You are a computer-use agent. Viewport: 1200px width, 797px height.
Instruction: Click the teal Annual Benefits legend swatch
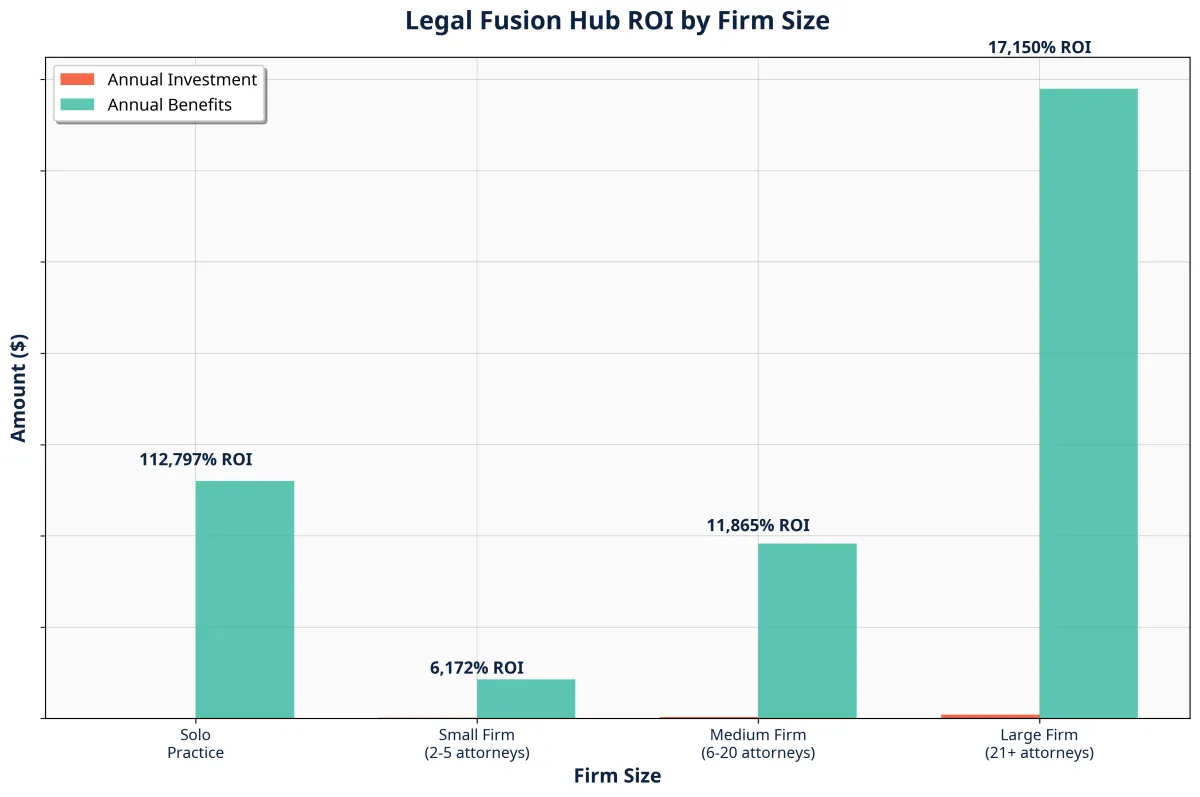pos(77,104)
